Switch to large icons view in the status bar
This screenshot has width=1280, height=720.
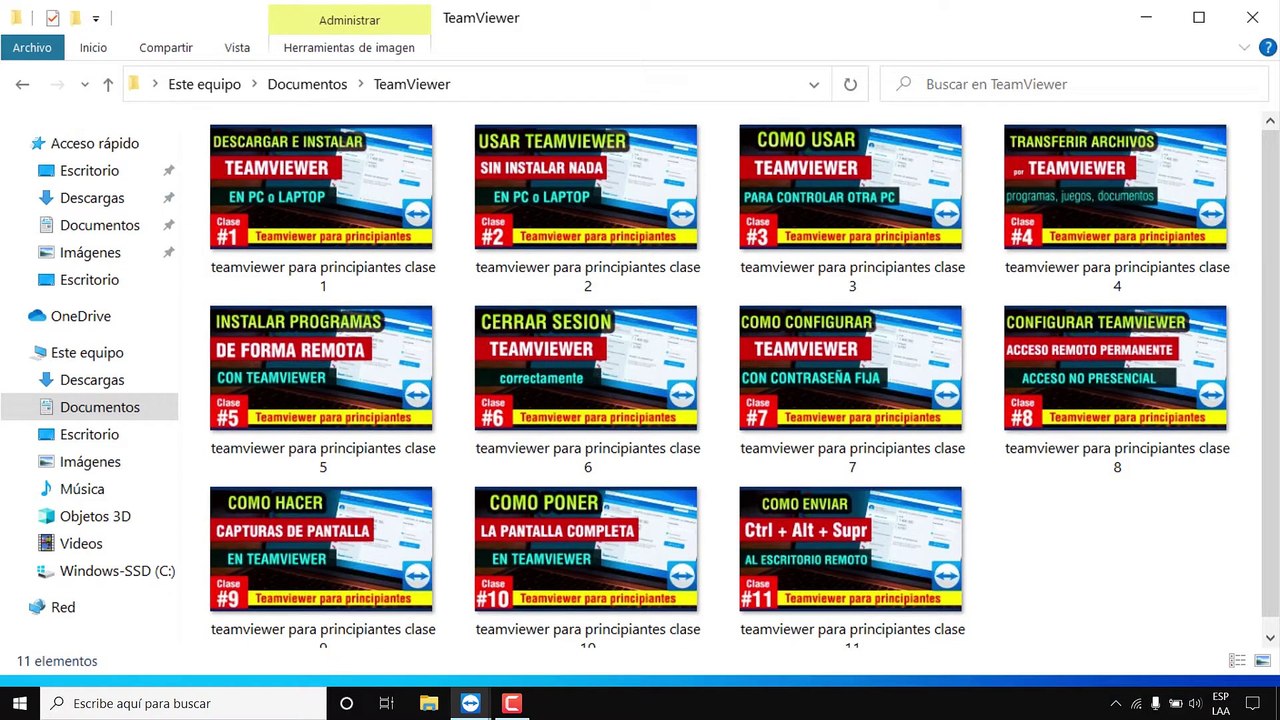[x=1262, y=661]
